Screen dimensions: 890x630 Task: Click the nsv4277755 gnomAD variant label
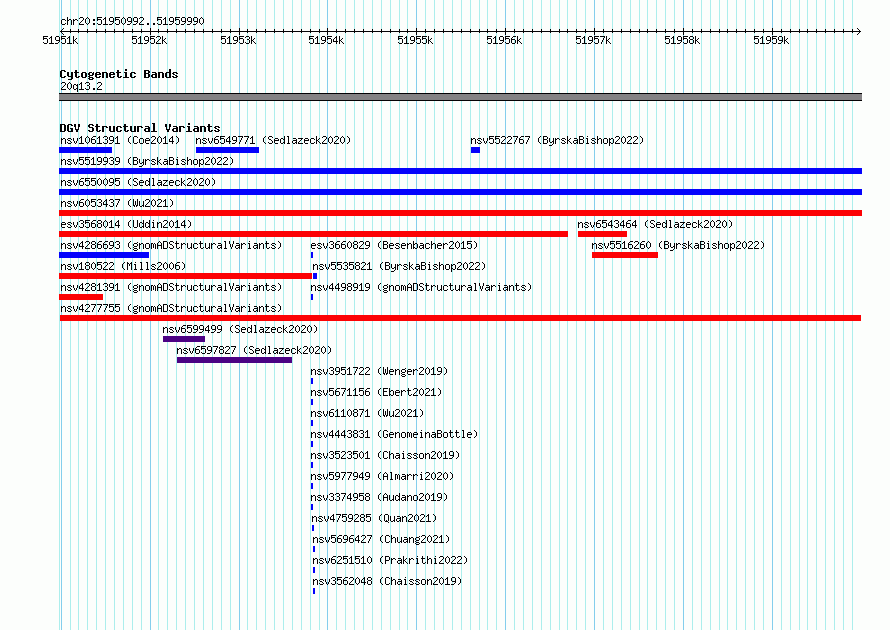[x=171, y=308]
